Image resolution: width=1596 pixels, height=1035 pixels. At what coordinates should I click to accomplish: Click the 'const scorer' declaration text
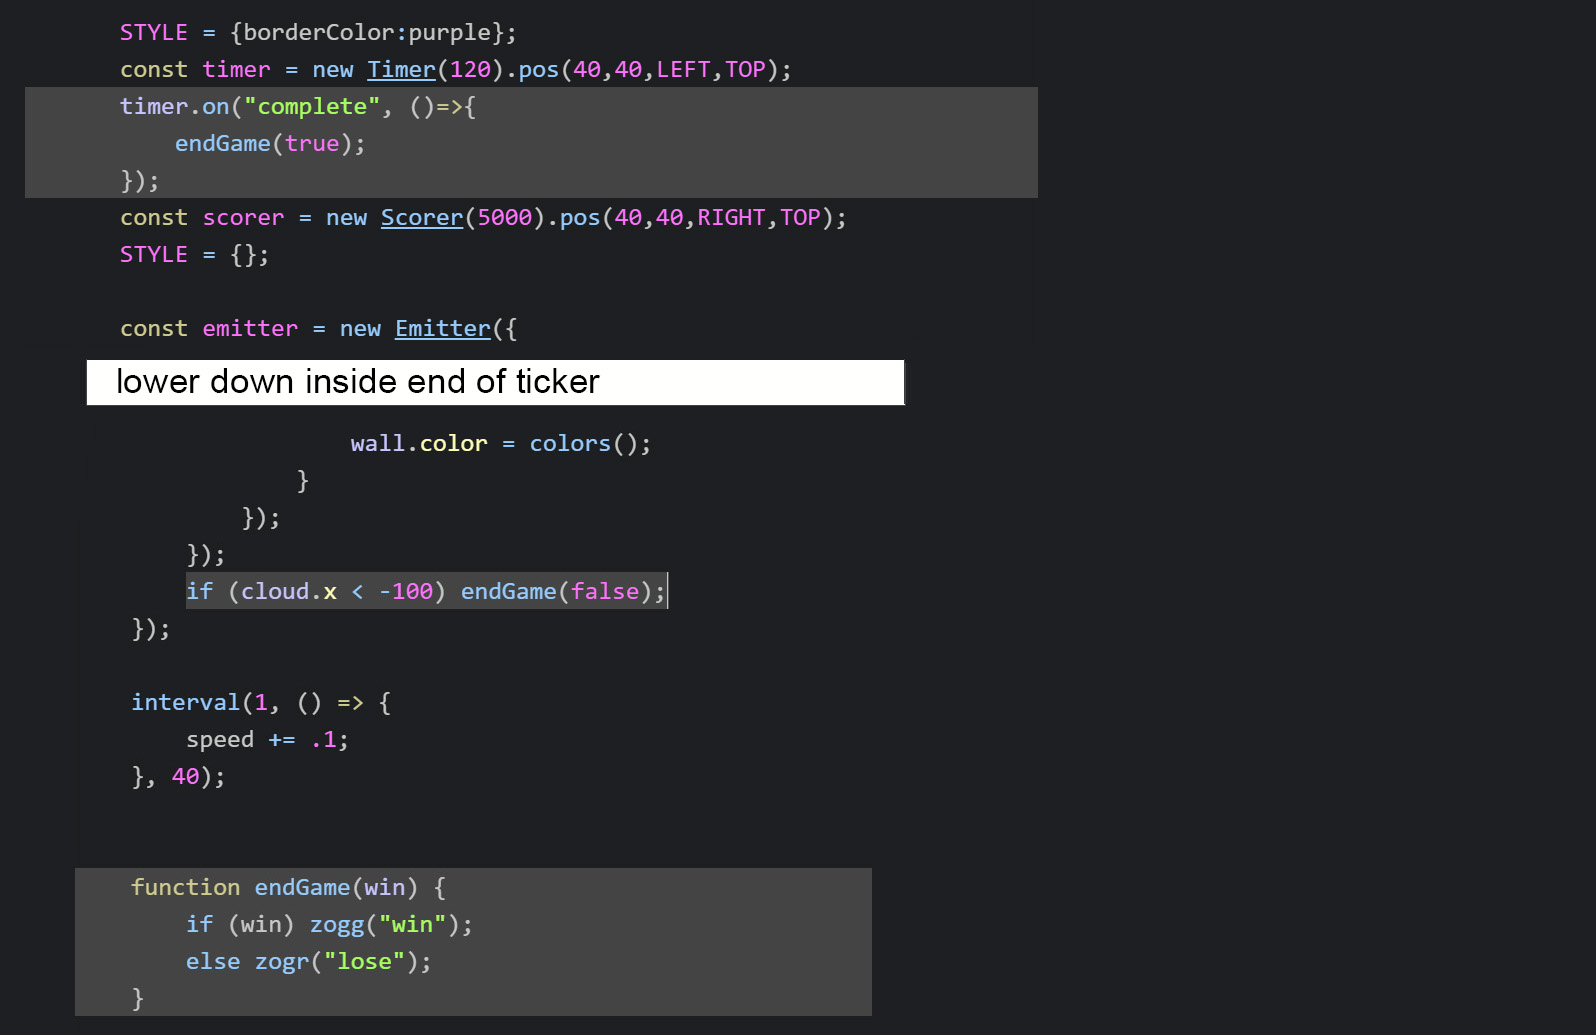202,218
